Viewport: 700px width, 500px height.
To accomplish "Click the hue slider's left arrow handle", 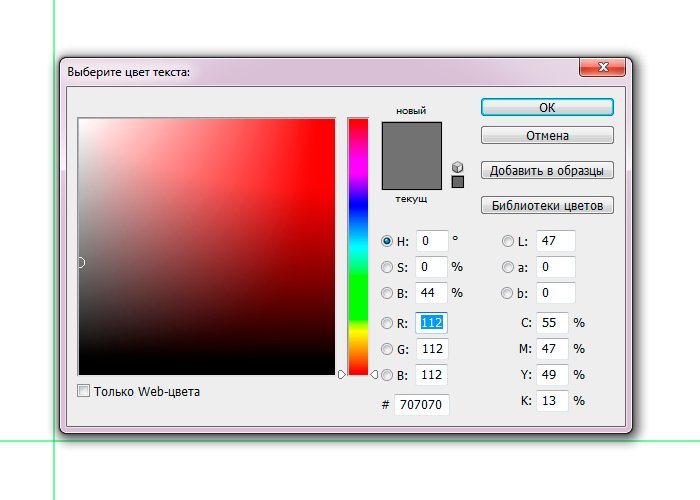I will (x=342, y=375).
